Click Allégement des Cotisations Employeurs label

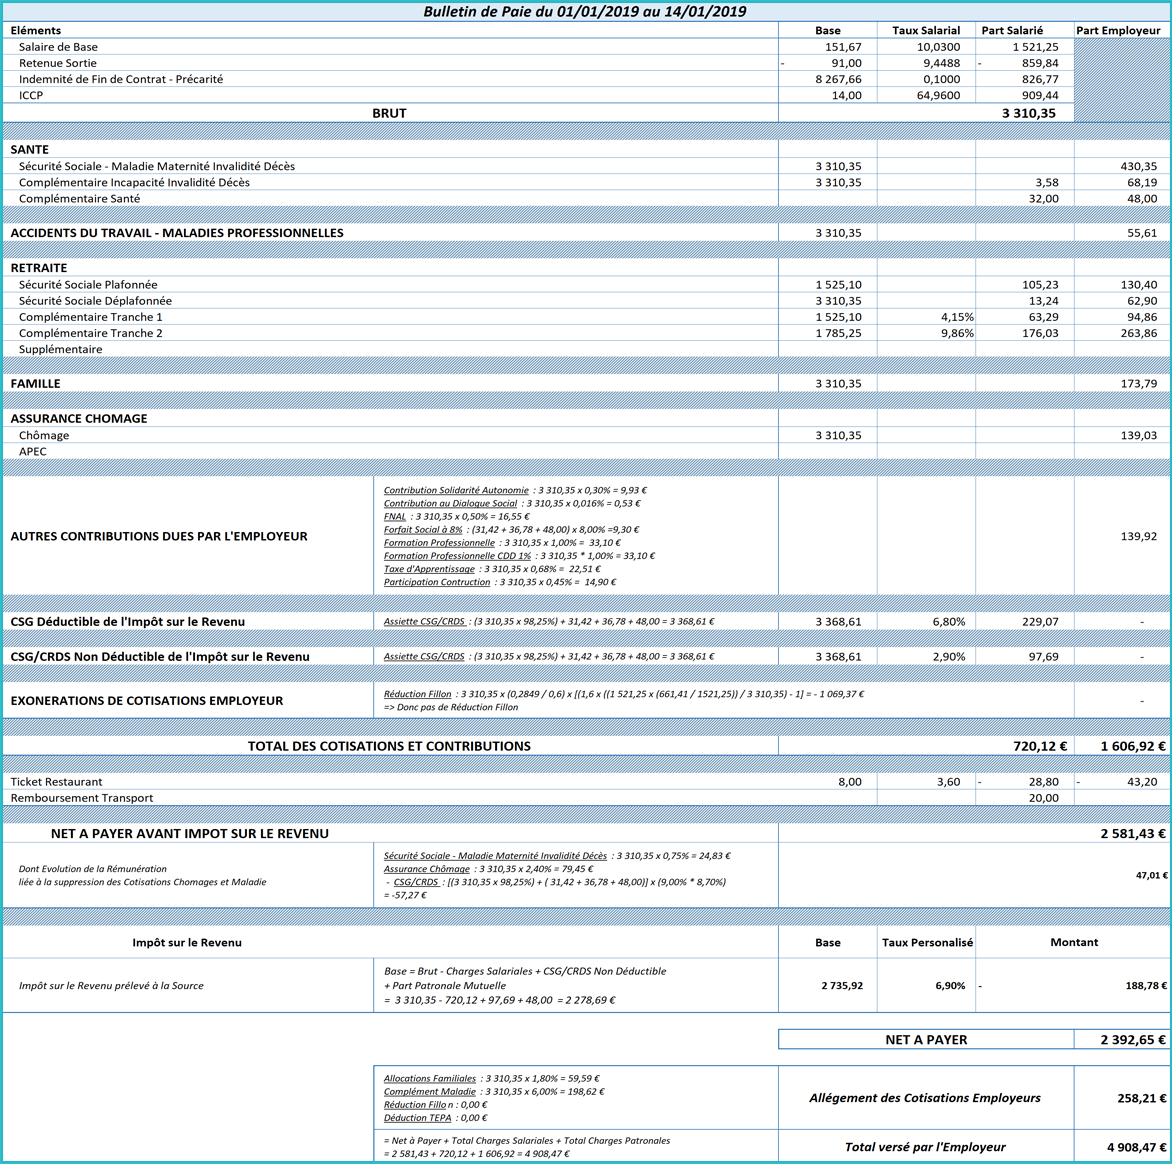click(924, 1097)
